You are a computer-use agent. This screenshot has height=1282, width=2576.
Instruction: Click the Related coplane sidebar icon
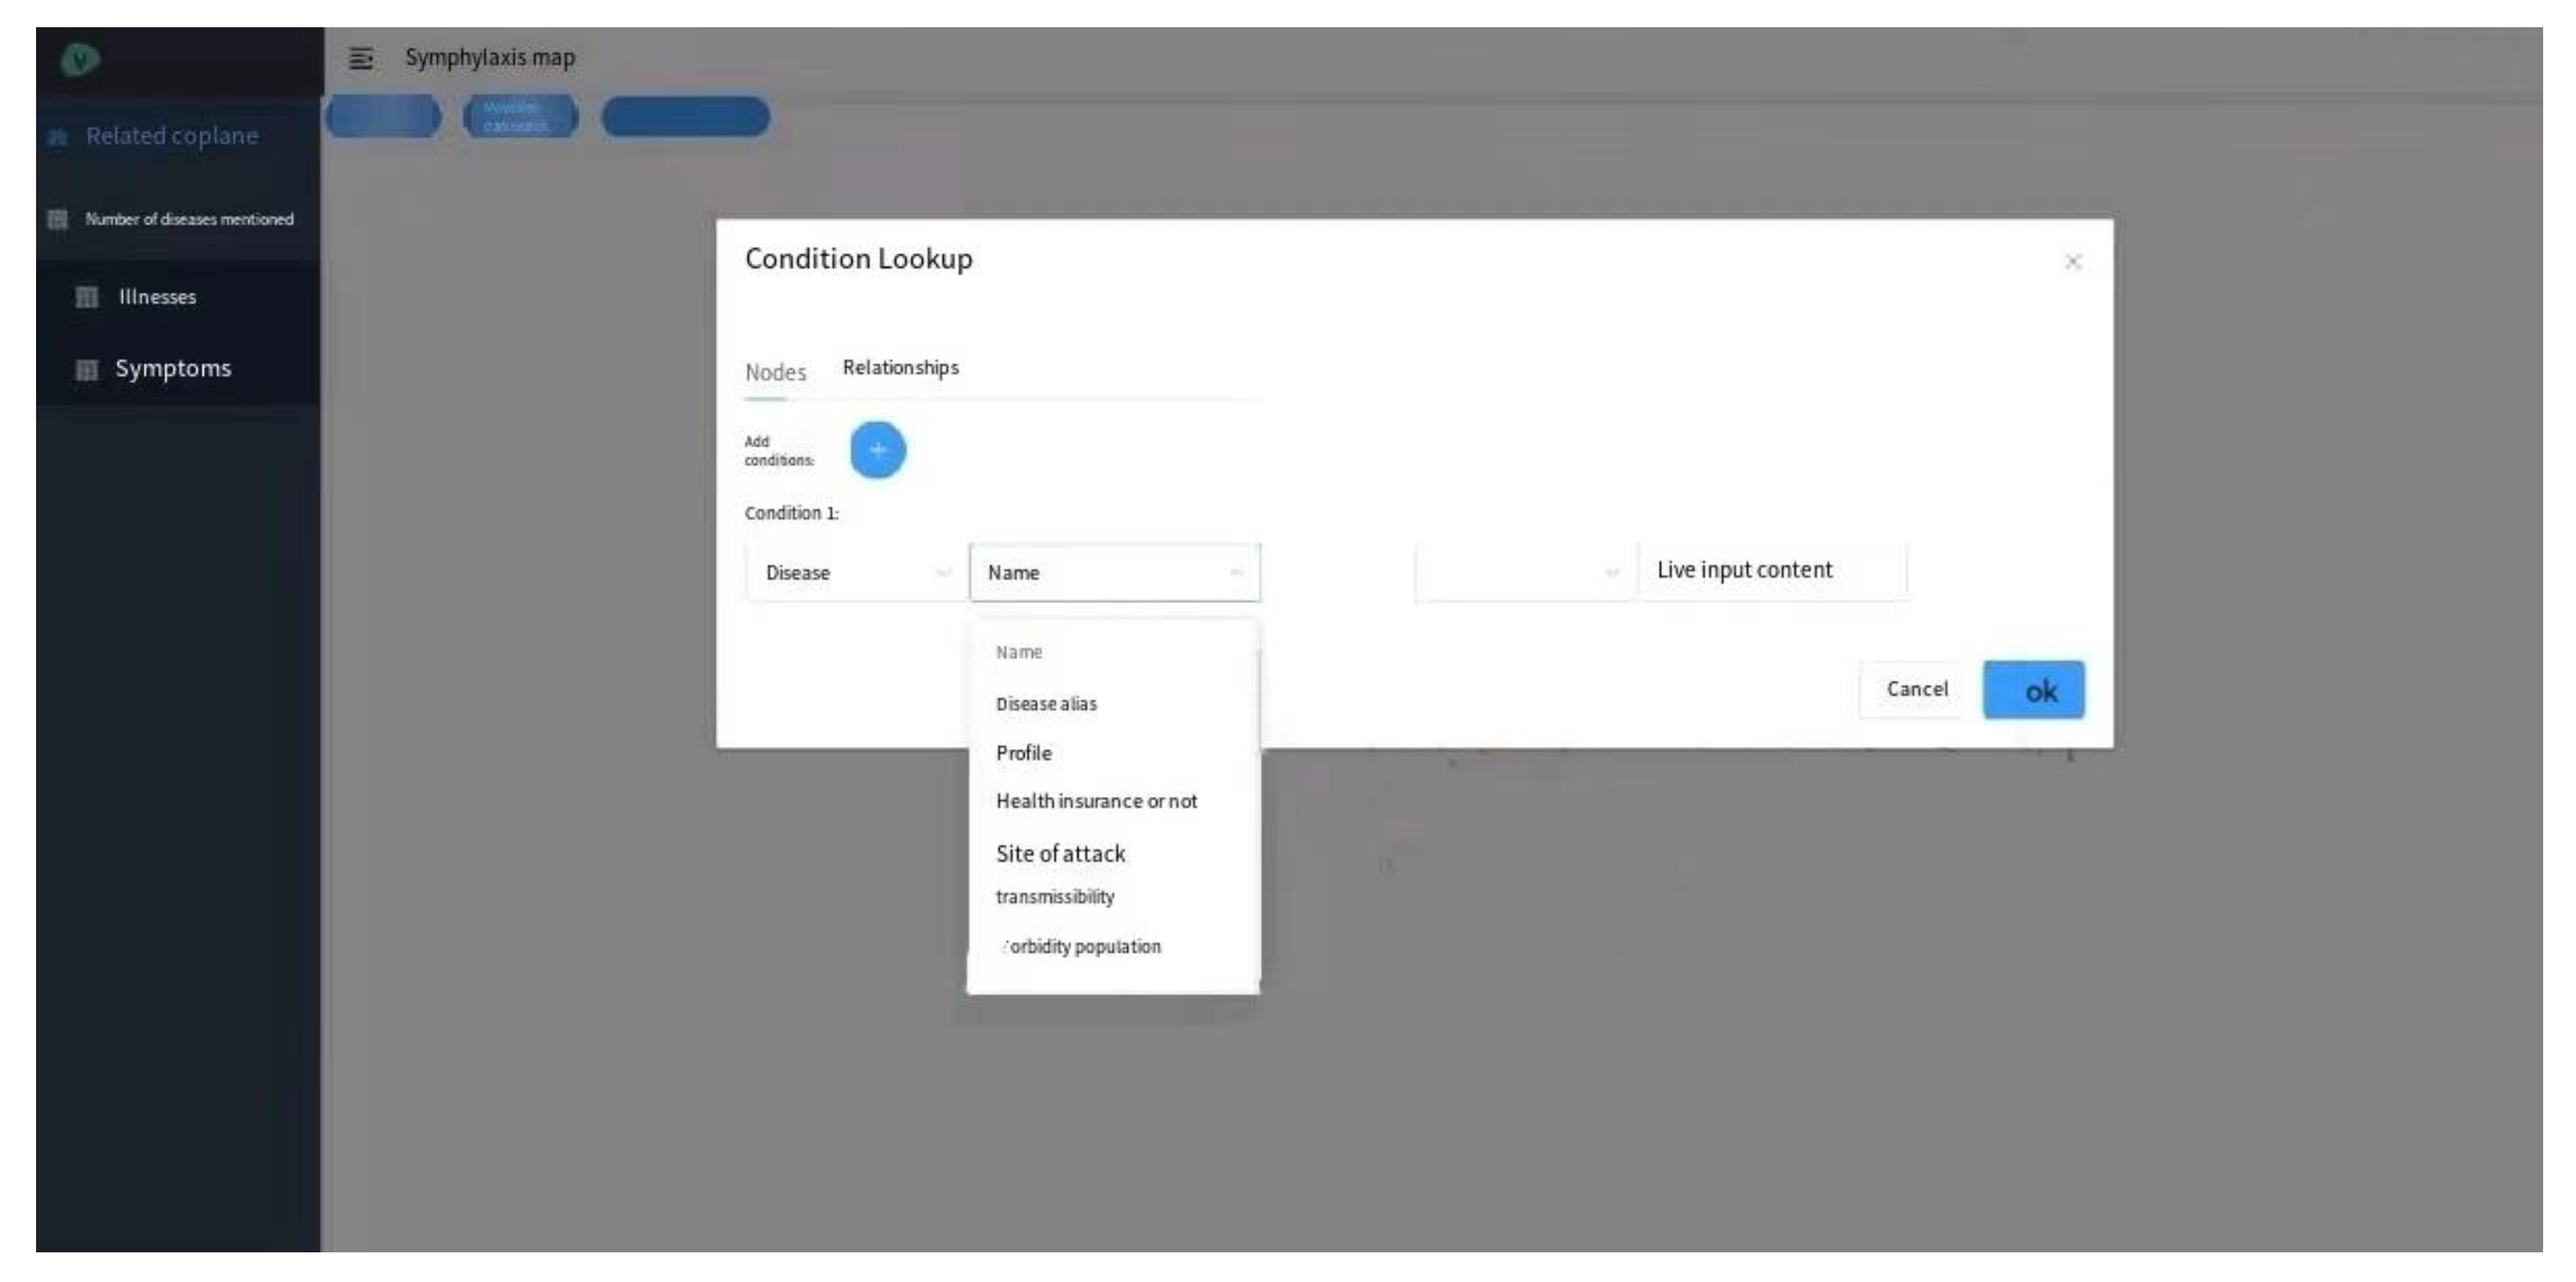58,137
